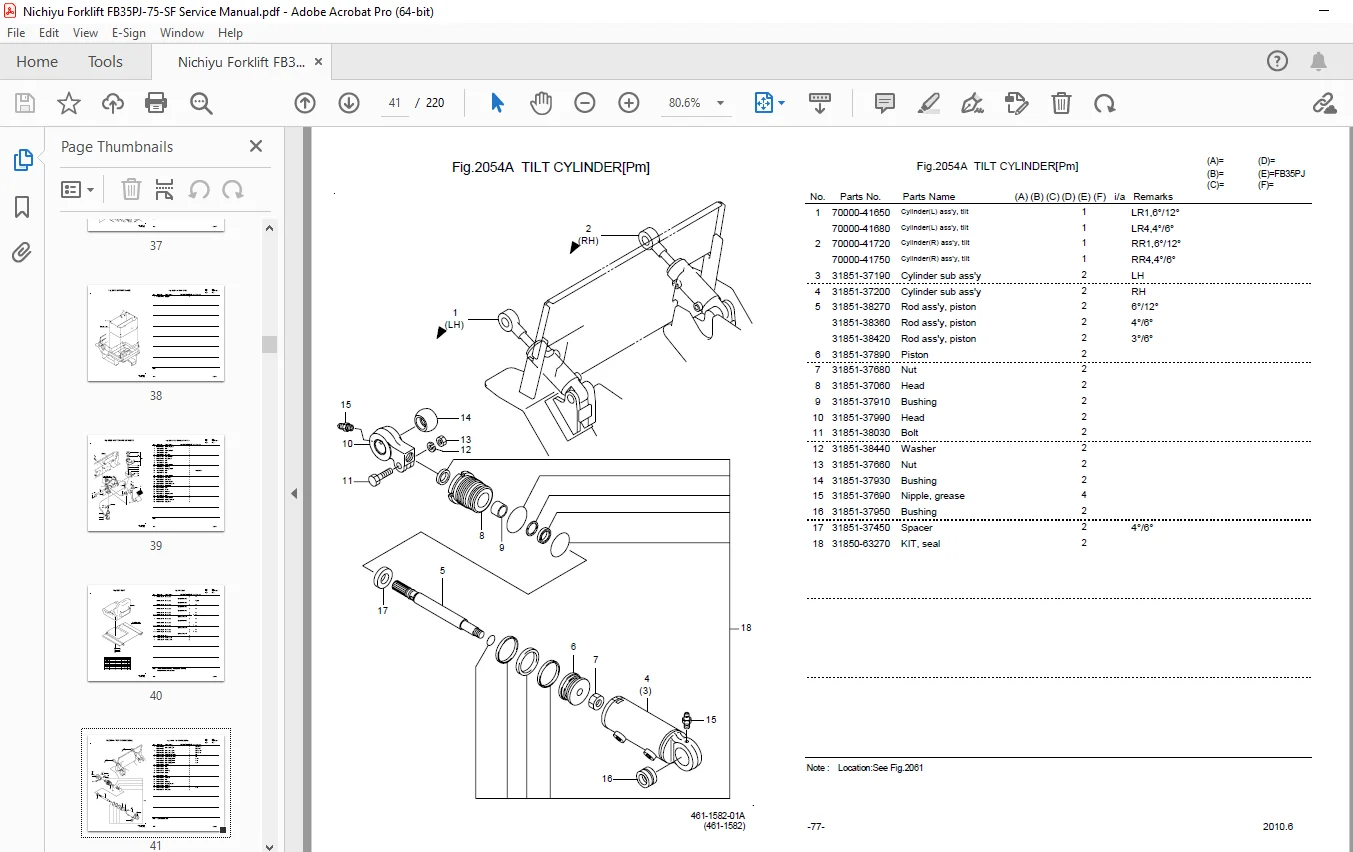This screenshot has height=852, width=1353.
Task: Select the Page Thumbnails icon in the left rail
Action: (x=22, y=160)
